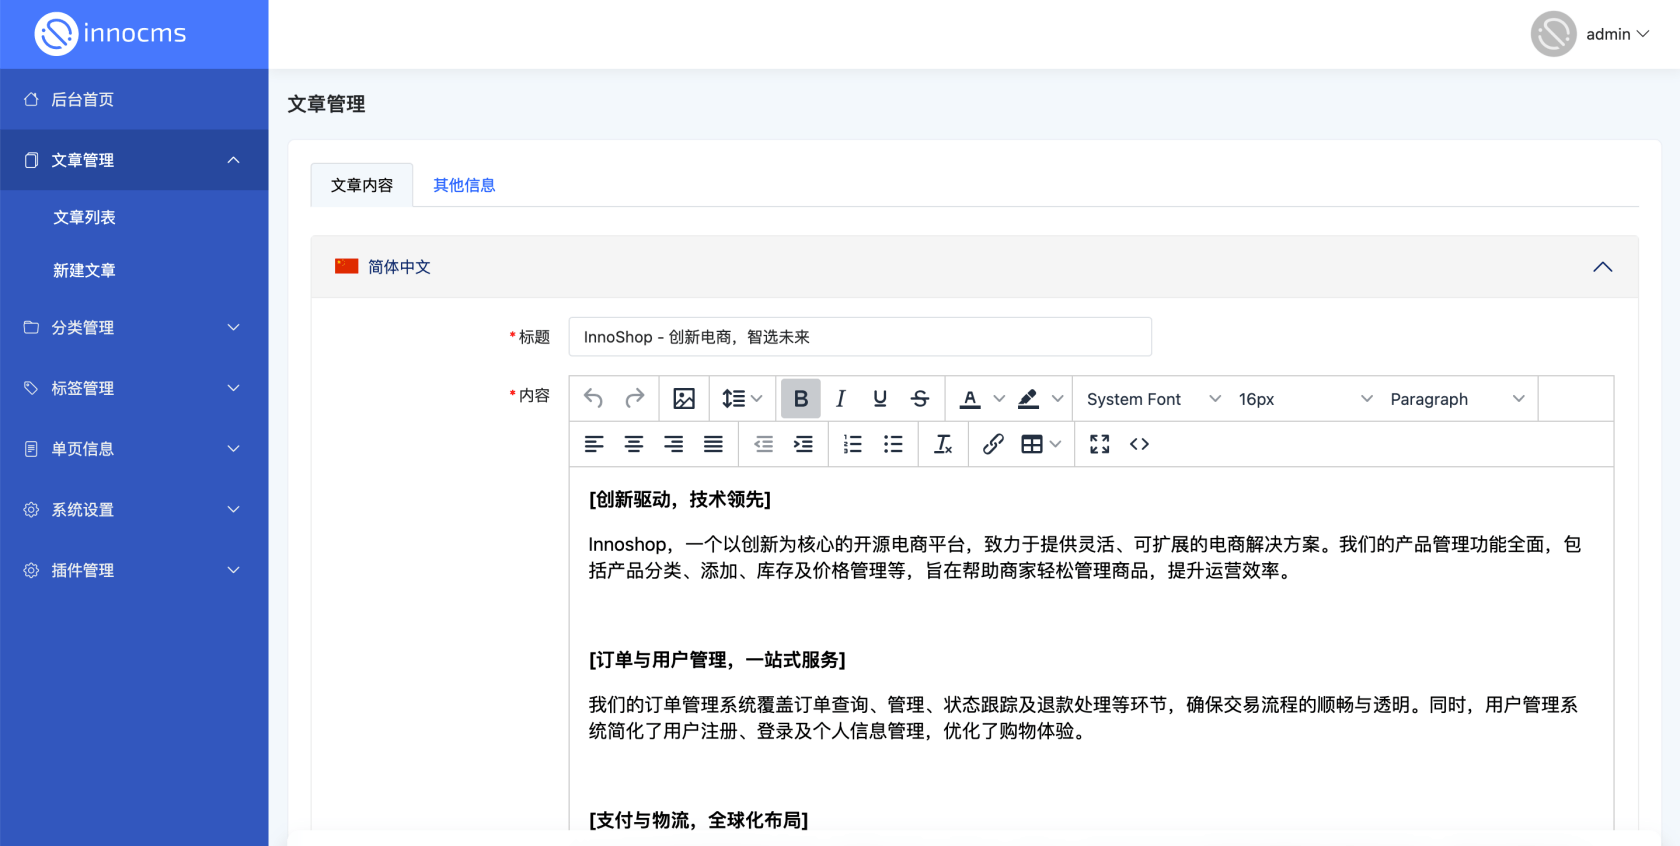Open 新建文章 in sidebar
The image size is (1680, 846).
pyautogui.click(x=84, y=270)
